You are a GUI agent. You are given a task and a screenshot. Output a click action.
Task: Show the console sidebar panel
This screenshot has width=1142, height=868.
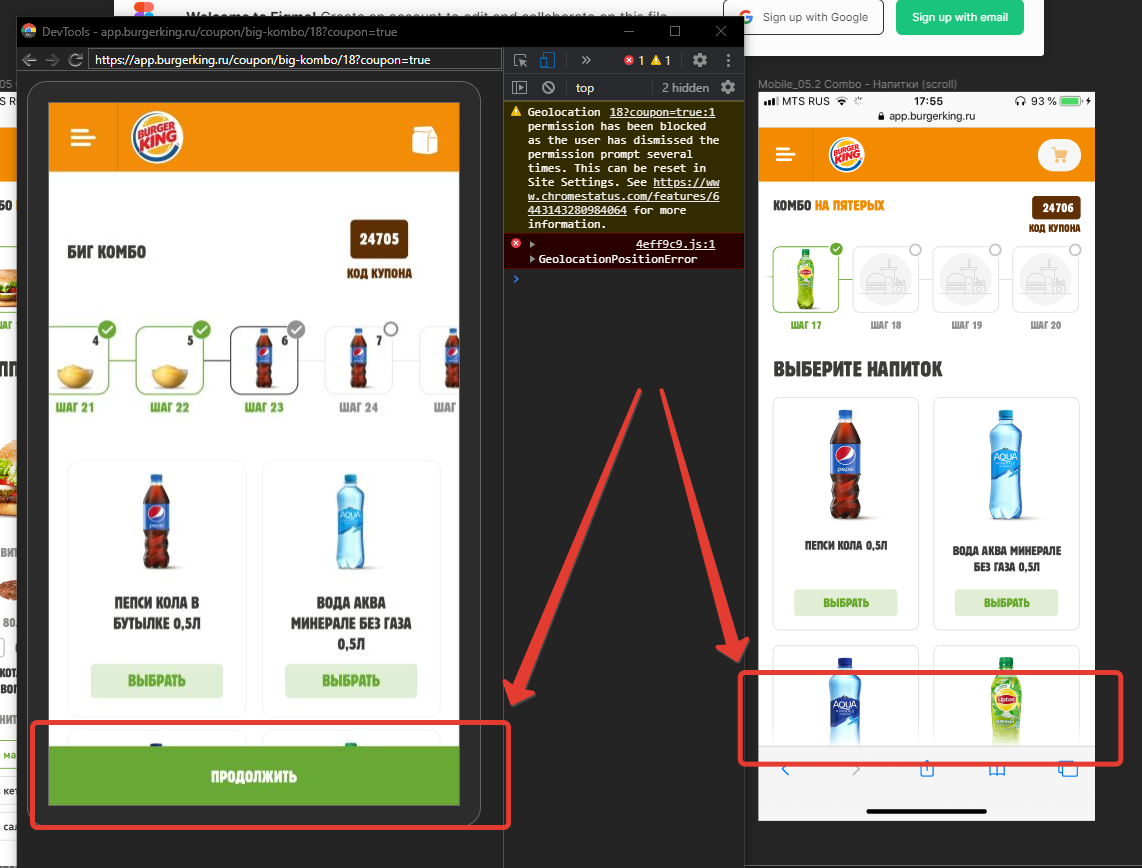[x=520, y=88]
